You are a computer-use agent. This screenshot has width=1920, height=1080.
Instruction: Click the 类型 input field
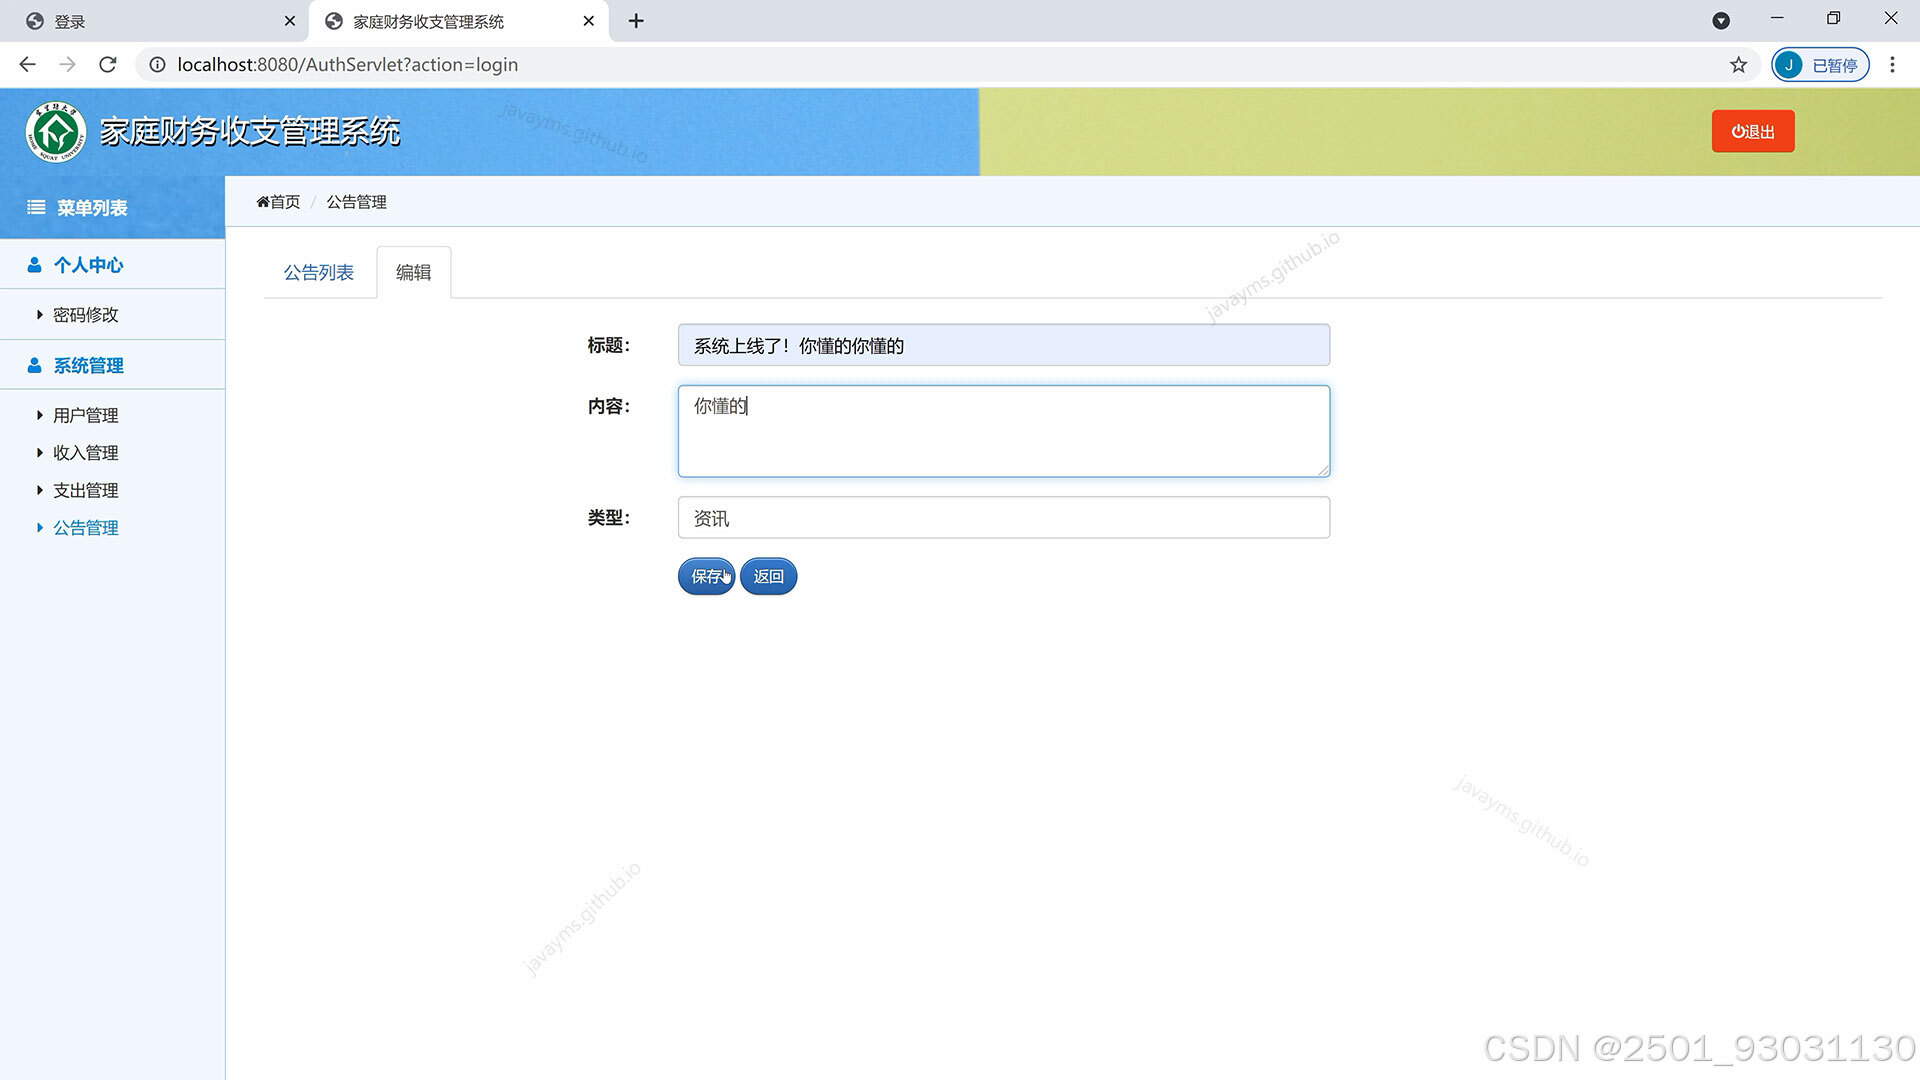point(1003,518)
